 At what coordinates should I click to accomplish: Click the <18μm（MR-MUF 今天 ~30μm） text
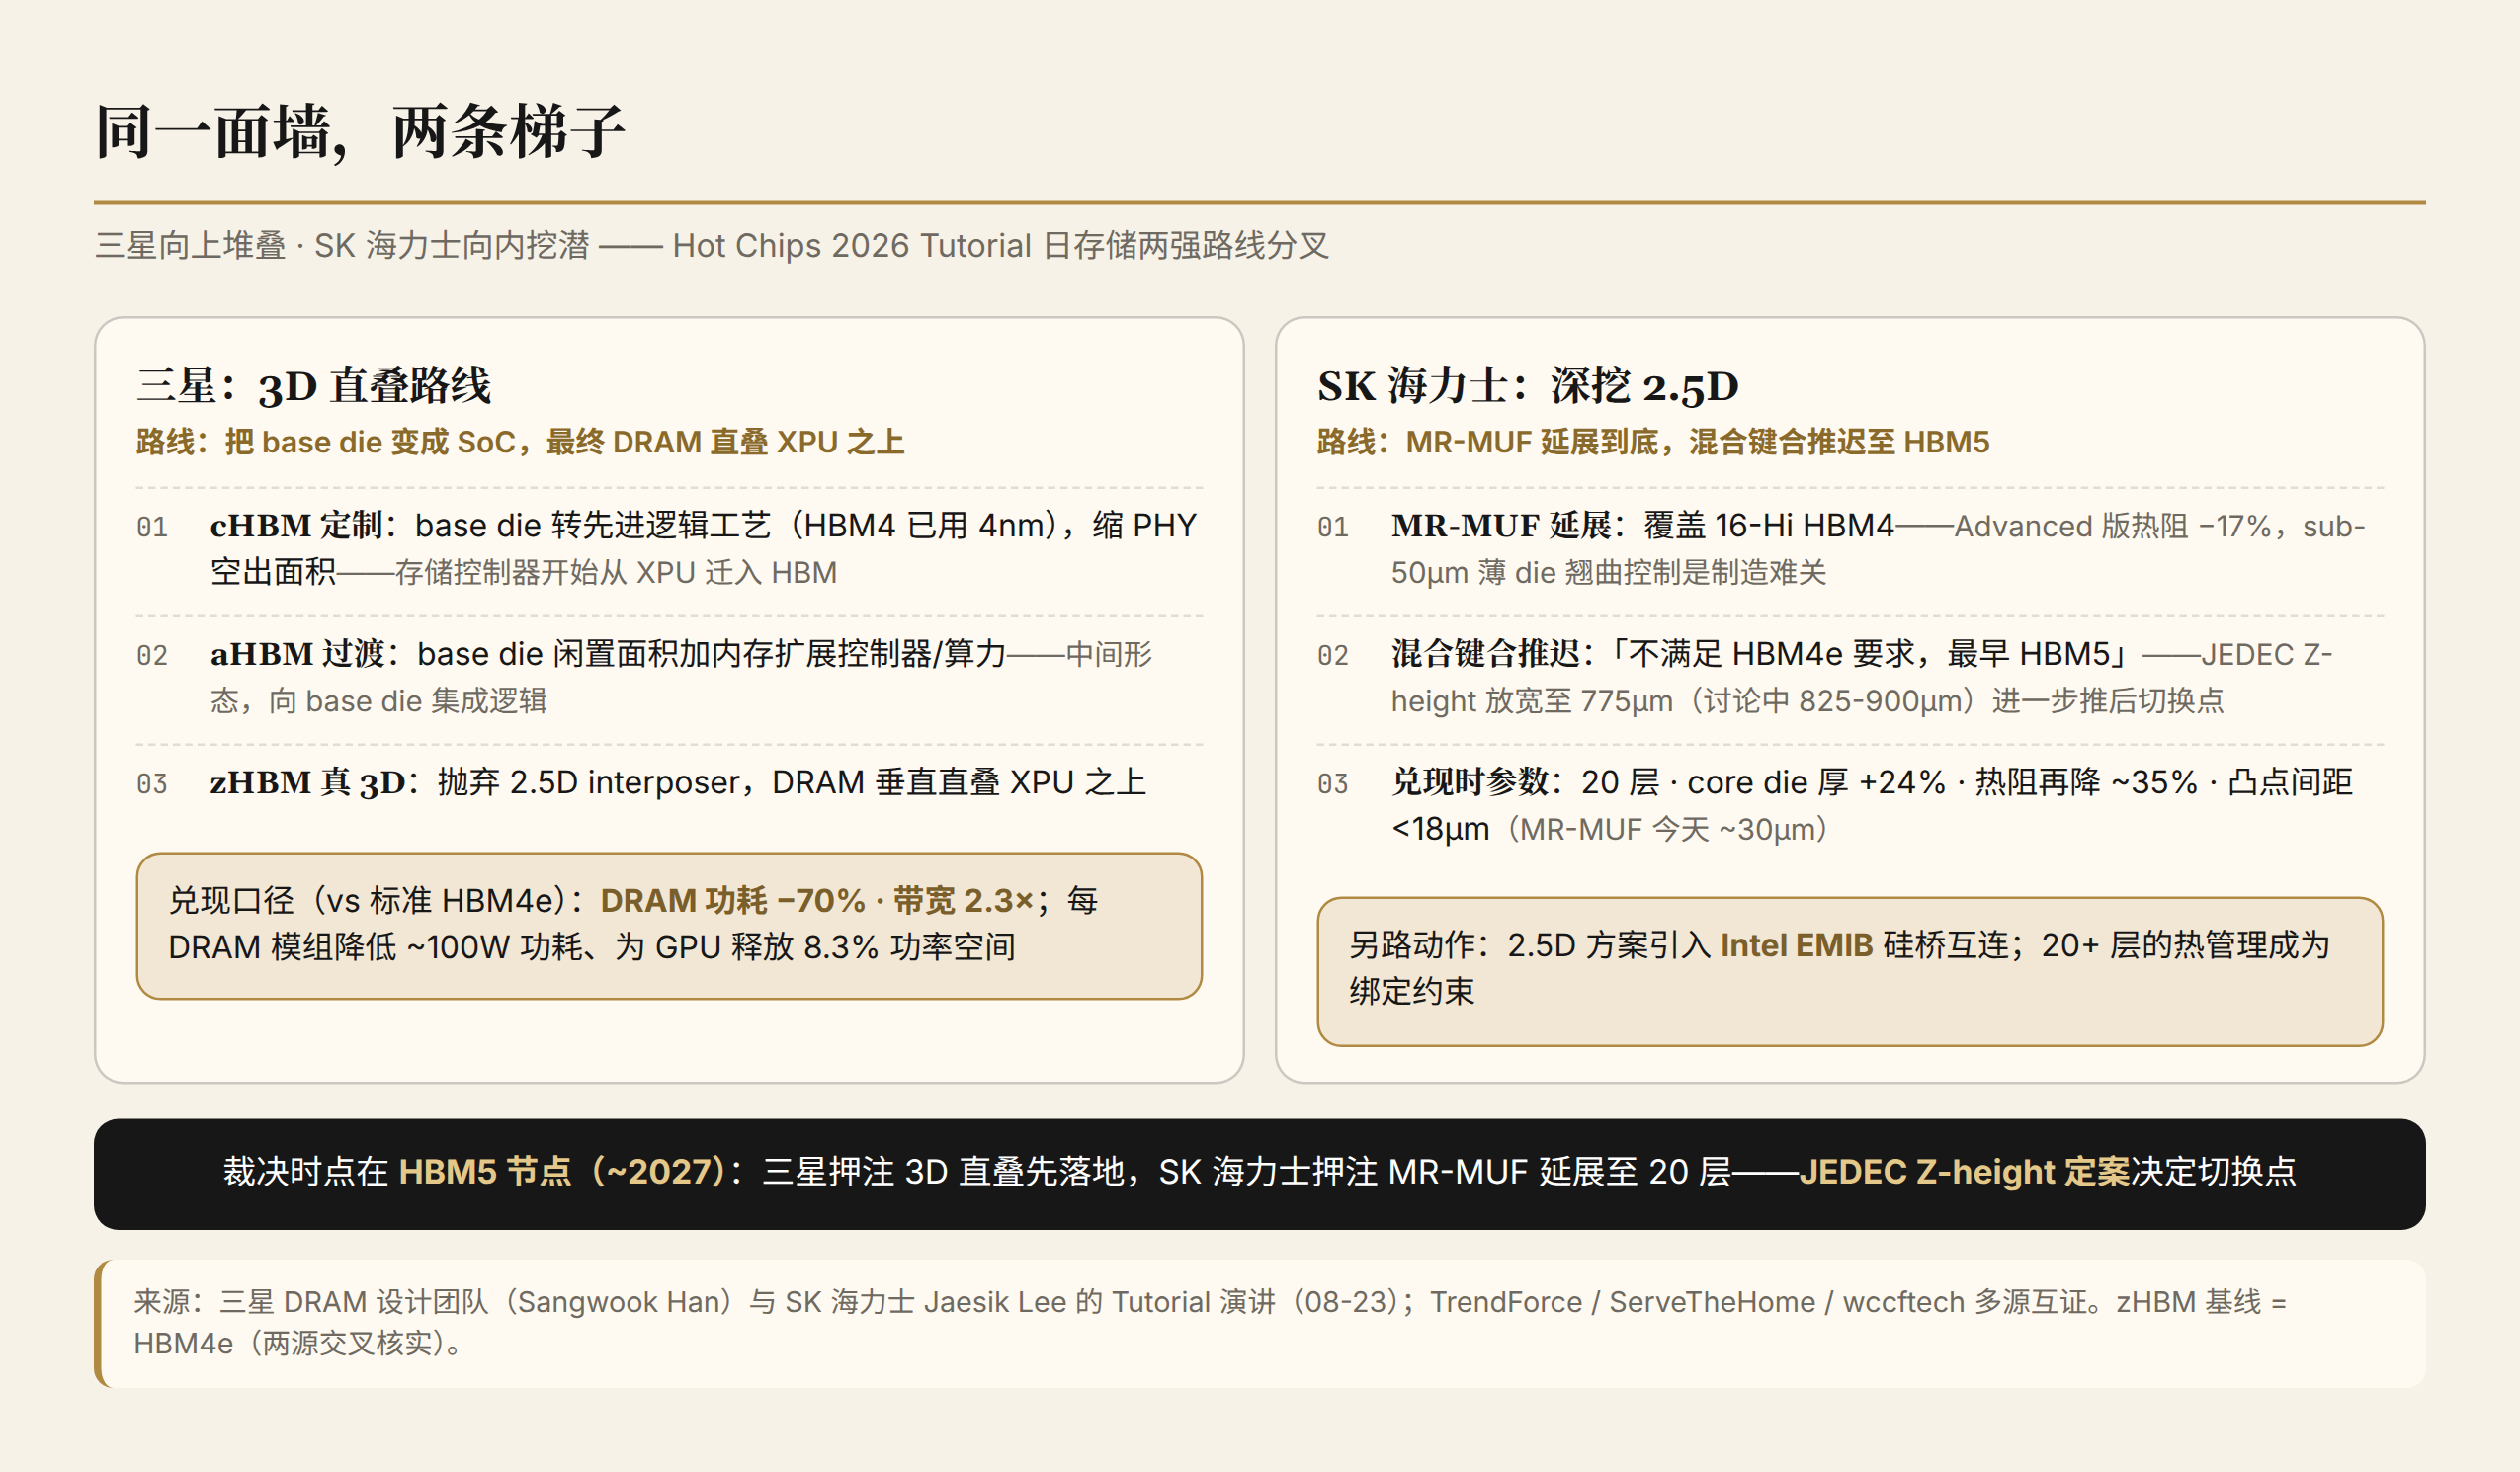(1610, 829)
